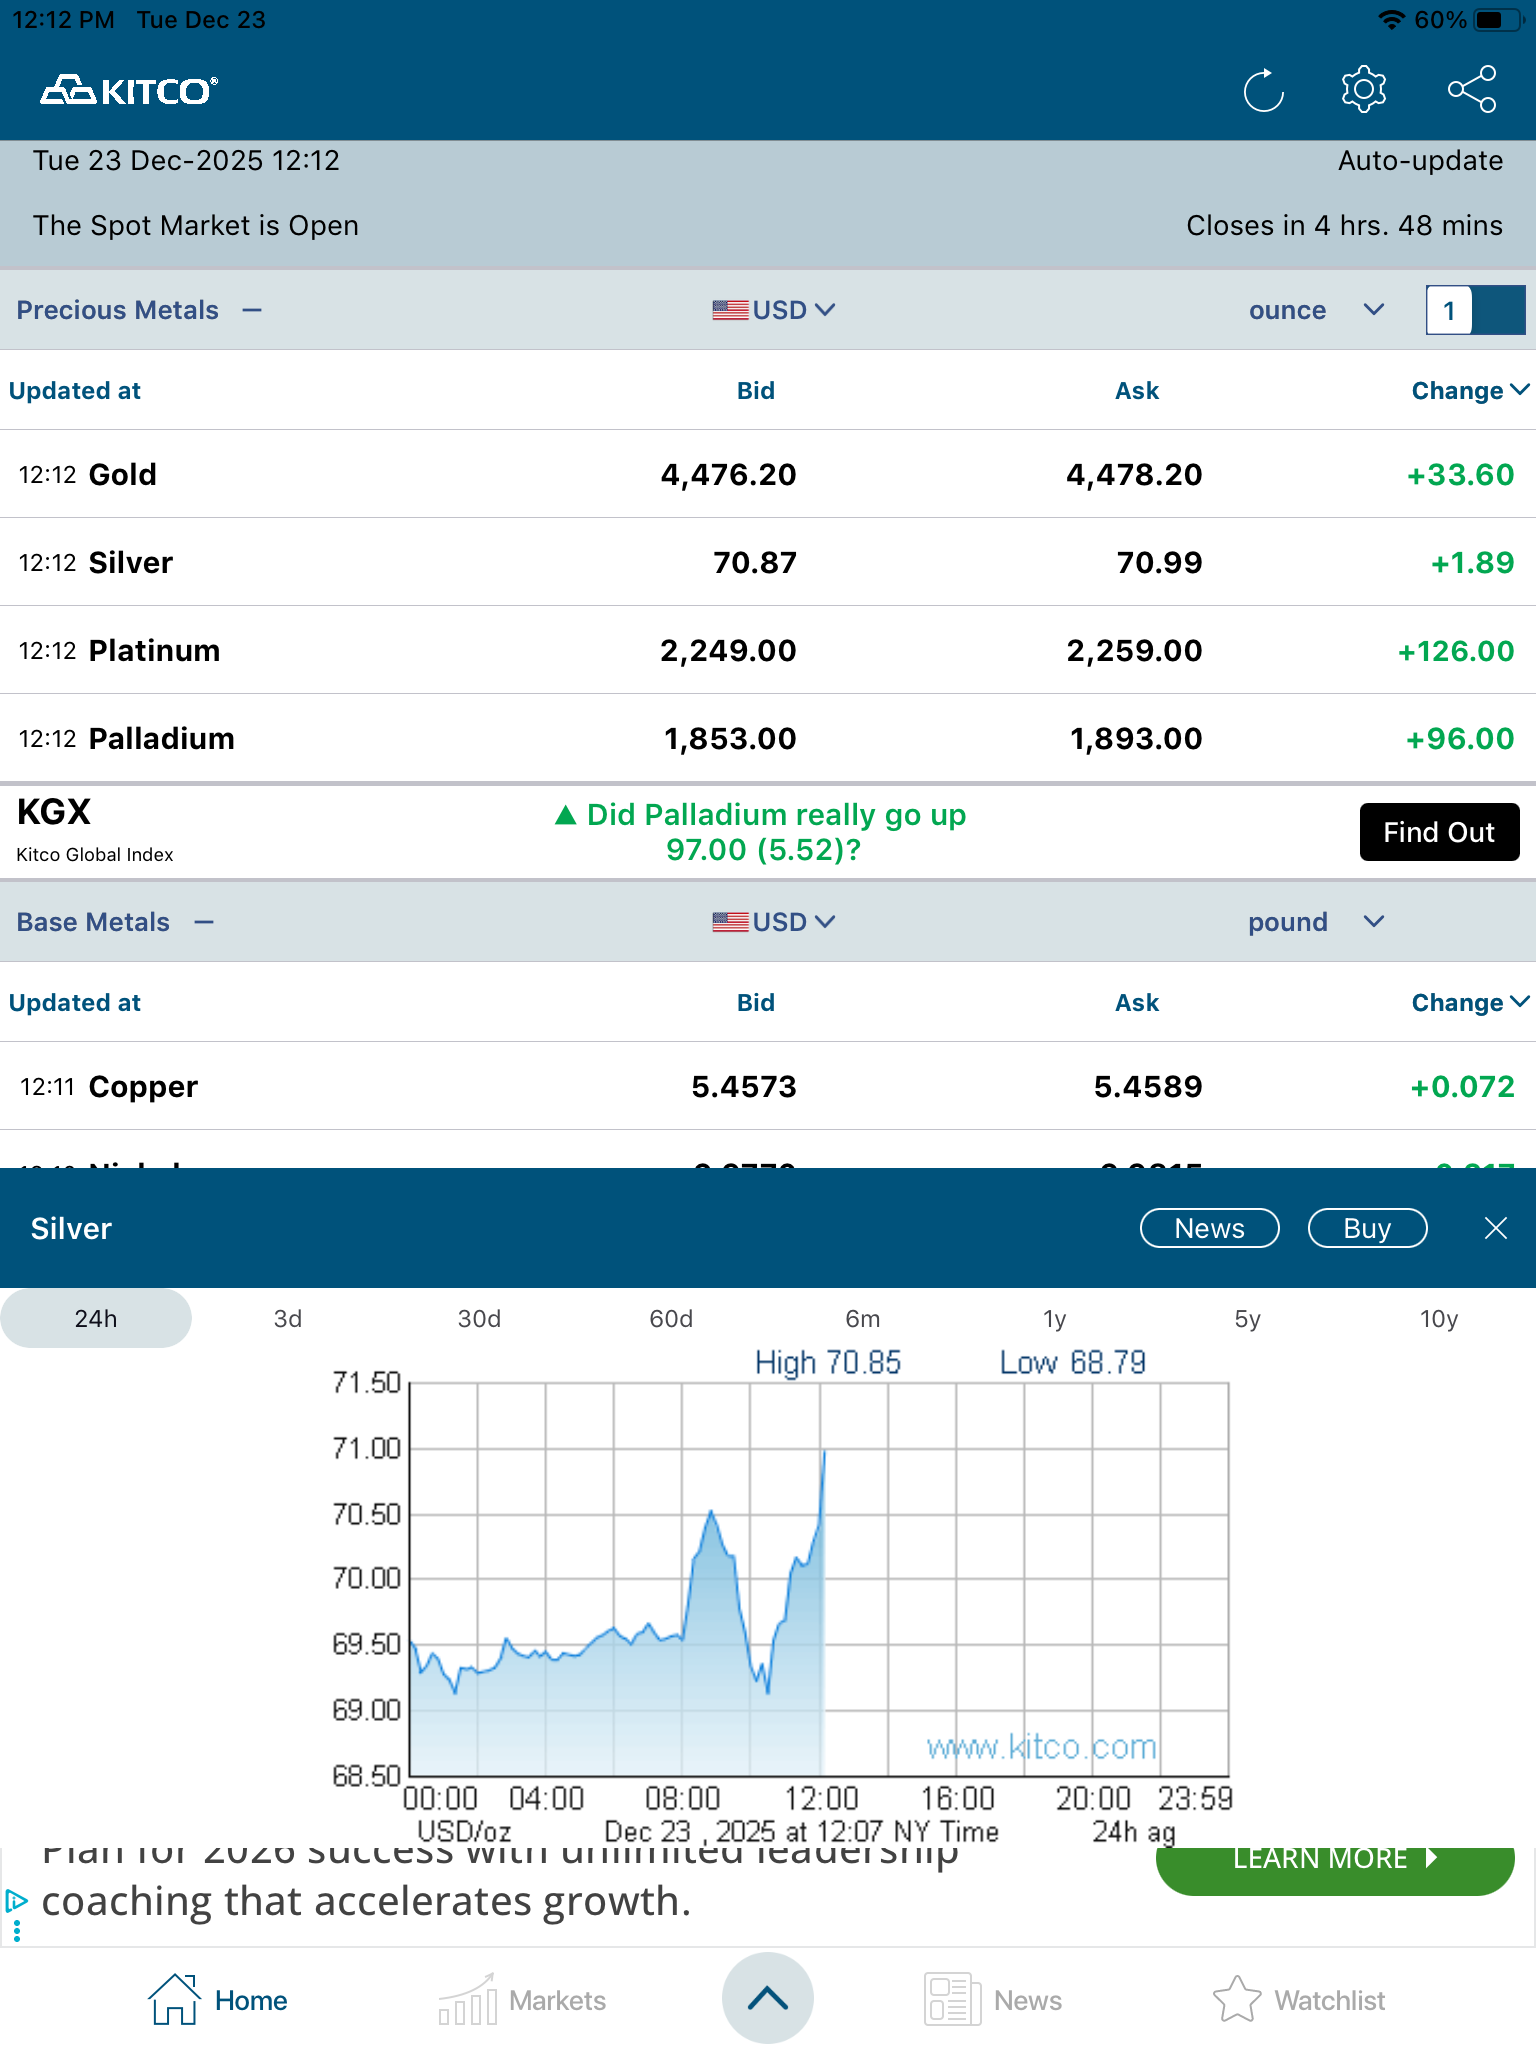Tap the Markets bar chart icon
Image resolution: width=1536 pixels, height=2048 pixels.
click(467, 1999)
